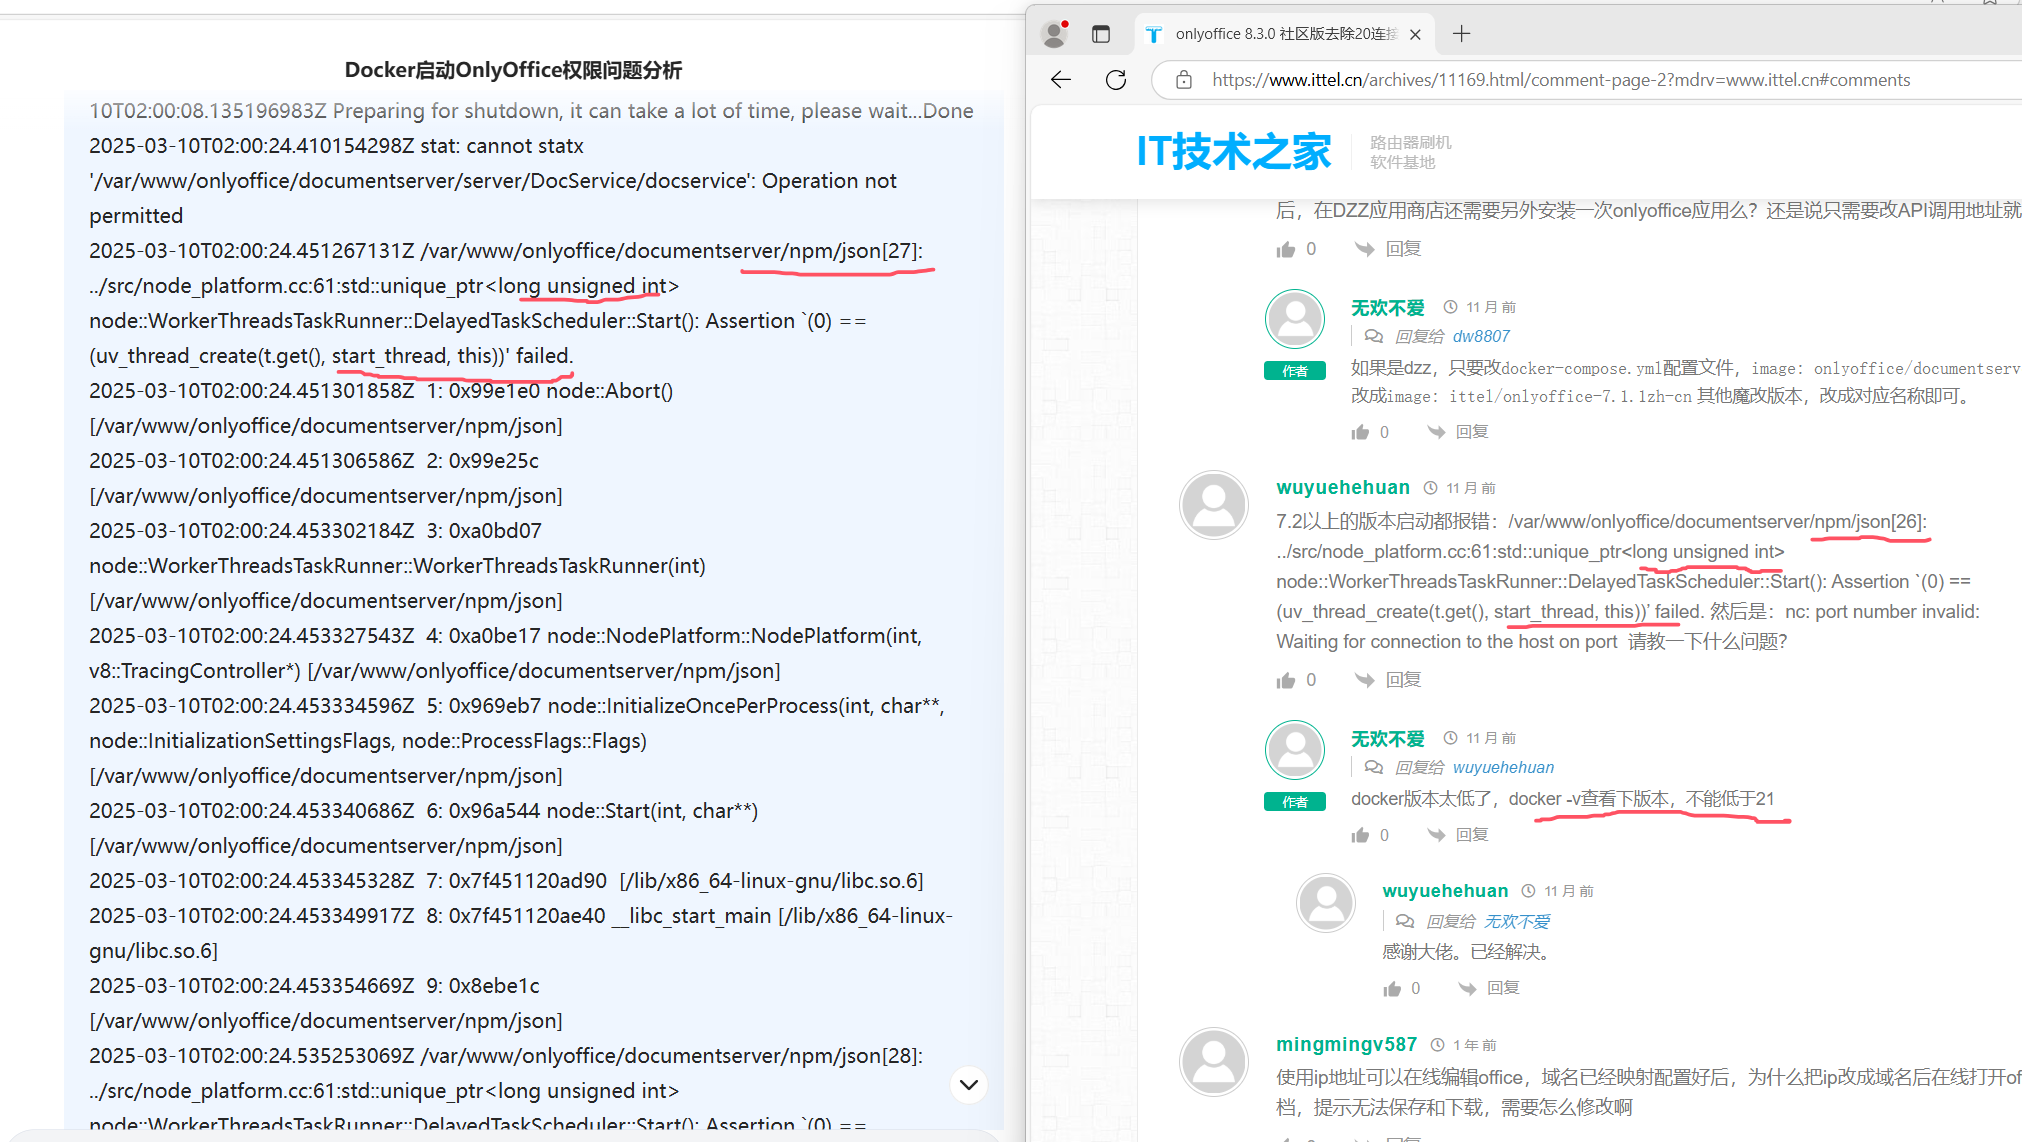Click the mingmingv587 avatar
The height and width of the screenshot is (1142, 2022).
coord(1214,1062)
